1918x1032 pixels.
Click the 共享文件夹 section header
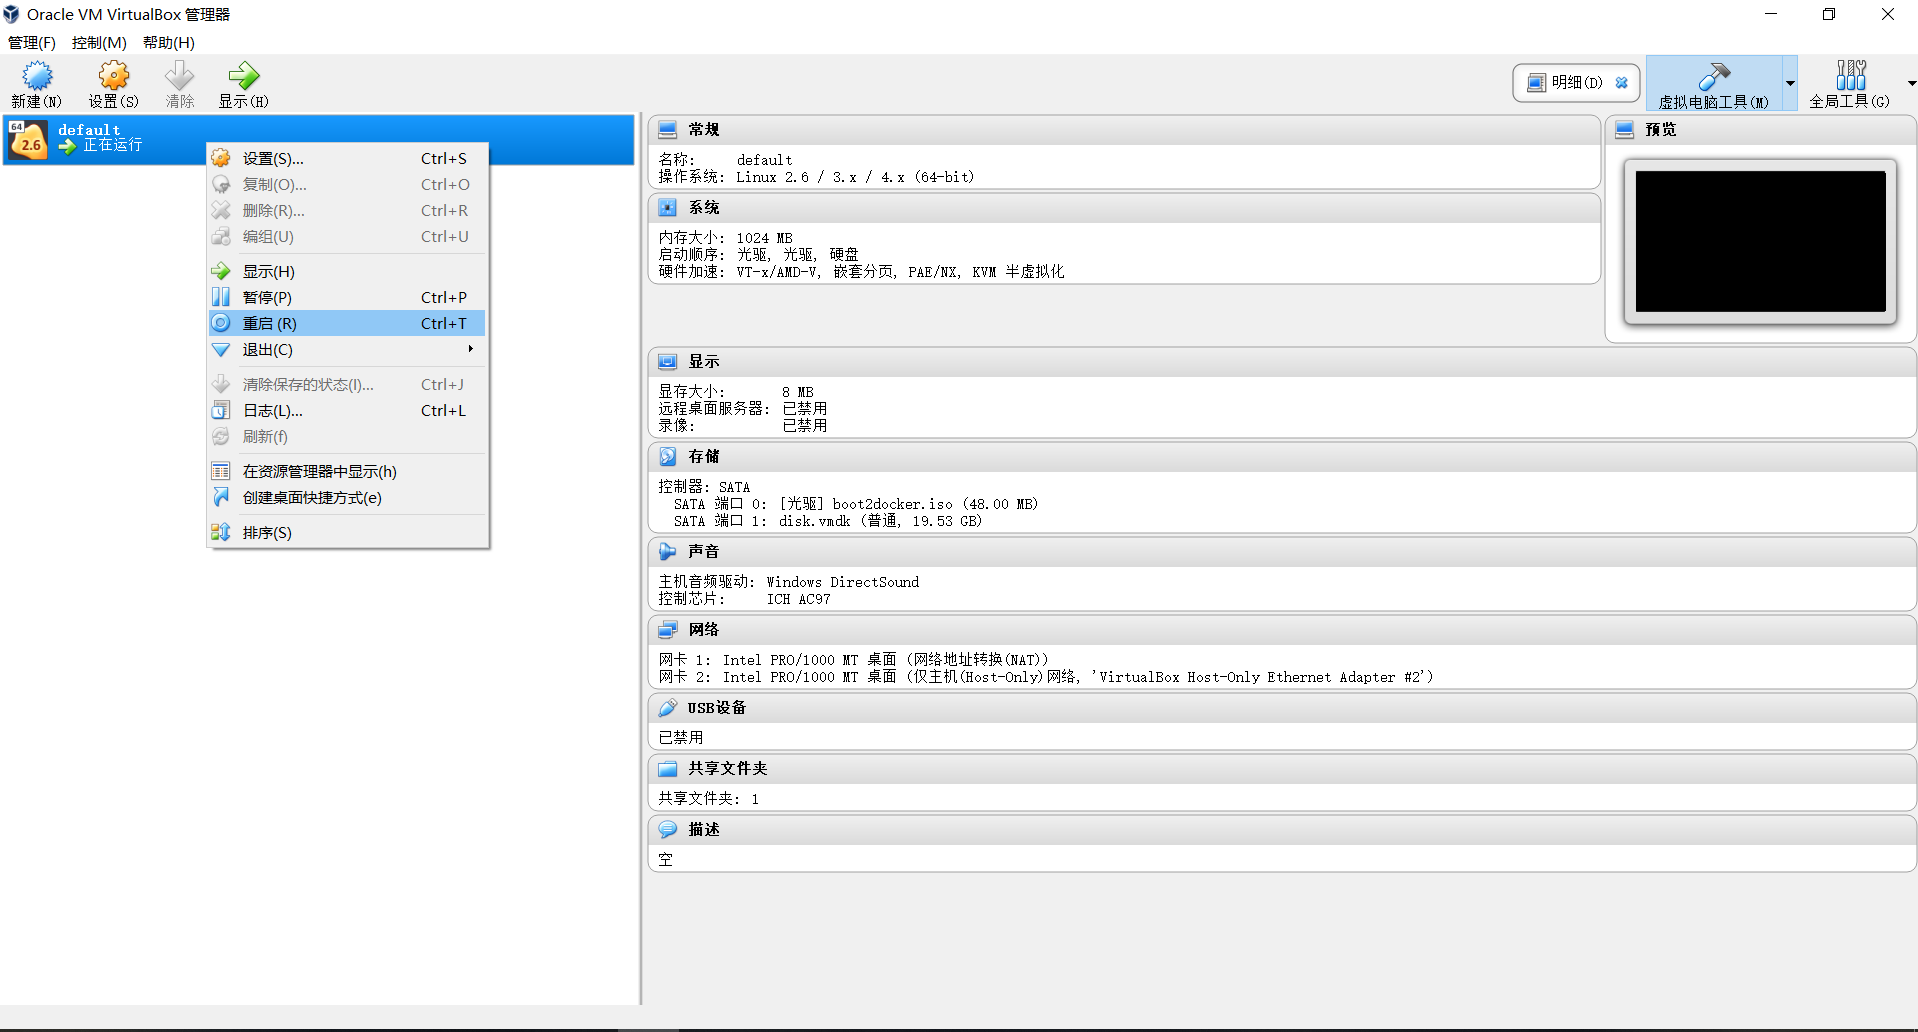click(1282, 769)
